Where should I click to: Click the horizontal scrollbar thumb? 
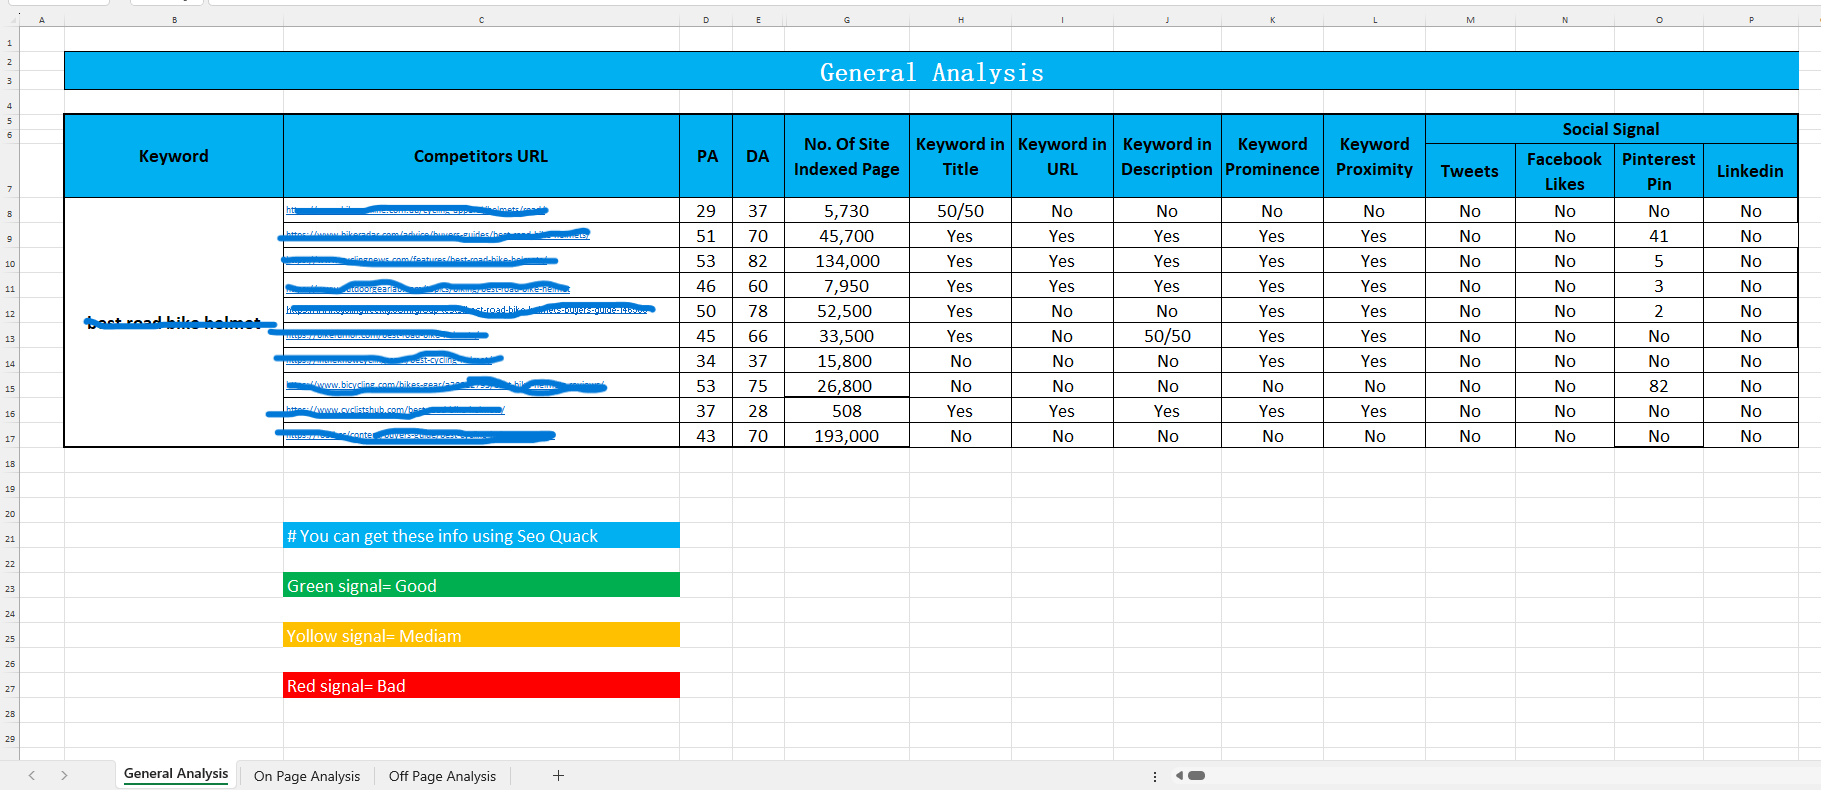point(1196,776)
